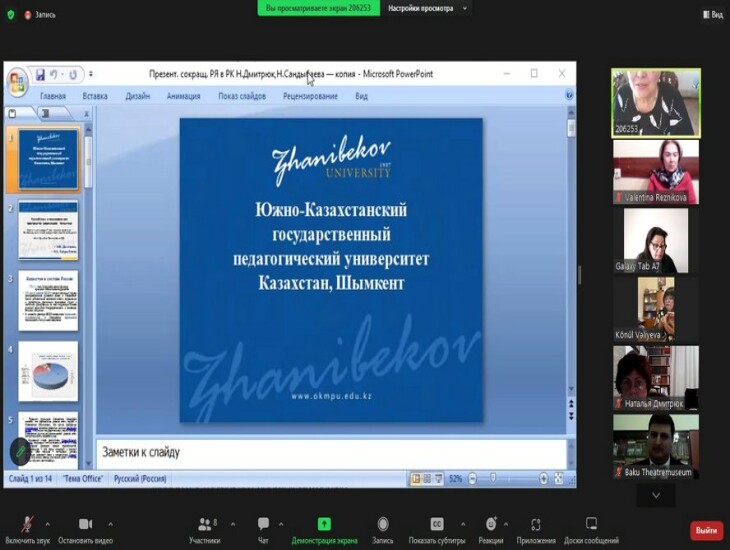Undo the last action in PowerPoint
Screen dimensions: 730x550
tap(54, 75)
